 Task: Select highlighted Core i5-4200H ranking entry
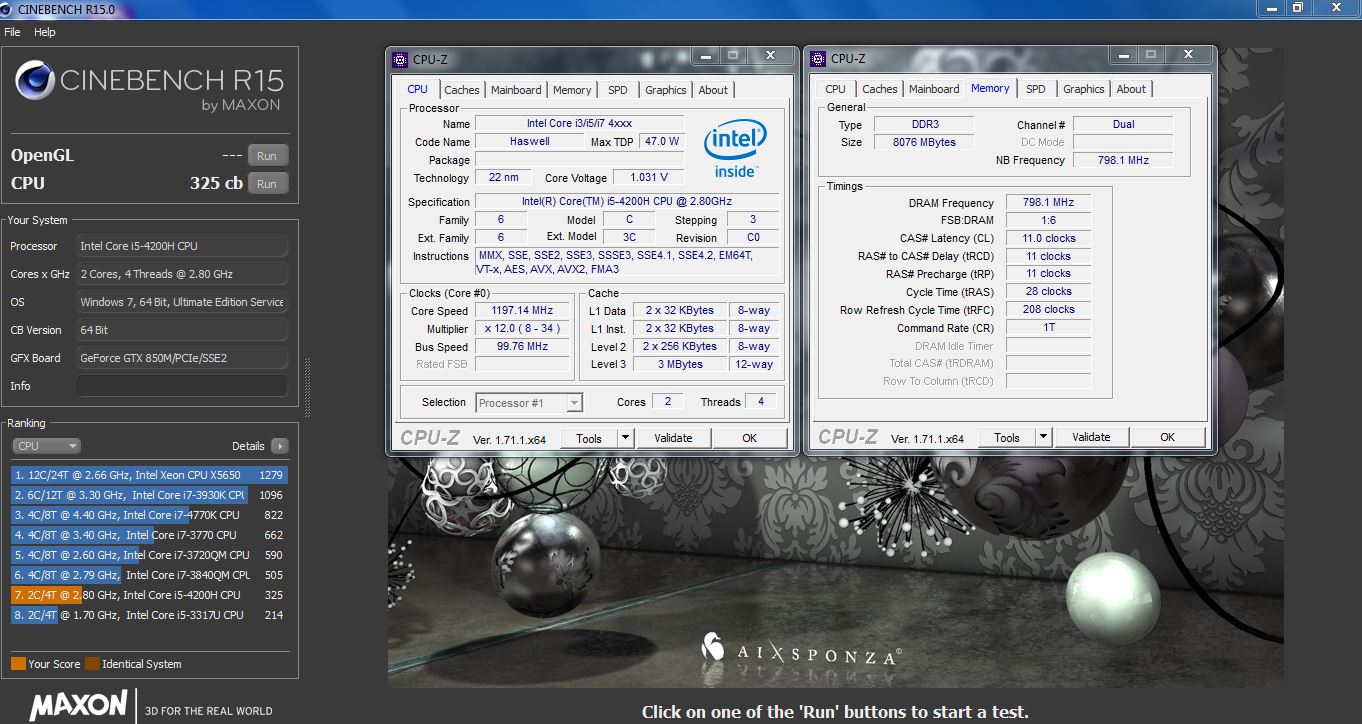(149, 595)
